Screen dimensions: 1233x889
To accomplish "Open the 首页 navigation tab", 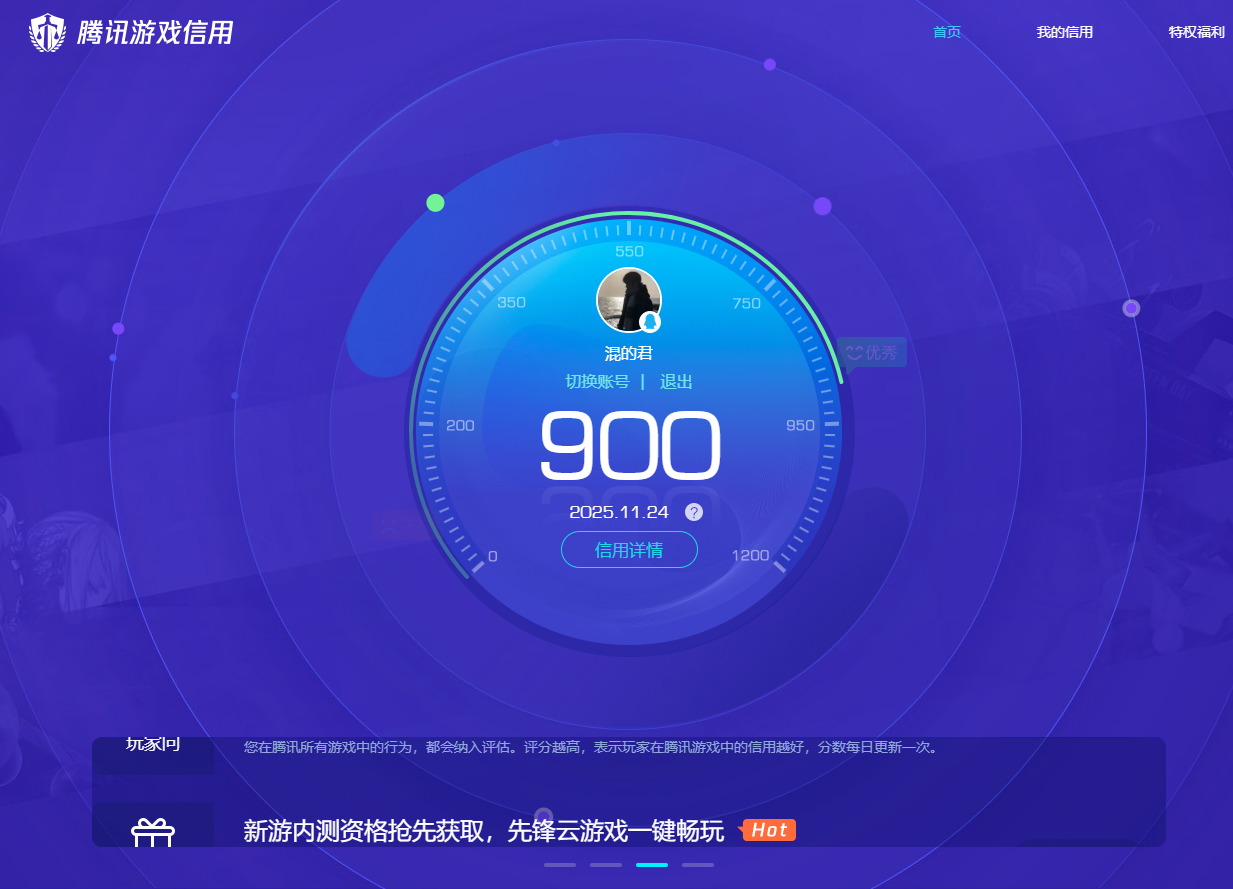I will (946, 32).
